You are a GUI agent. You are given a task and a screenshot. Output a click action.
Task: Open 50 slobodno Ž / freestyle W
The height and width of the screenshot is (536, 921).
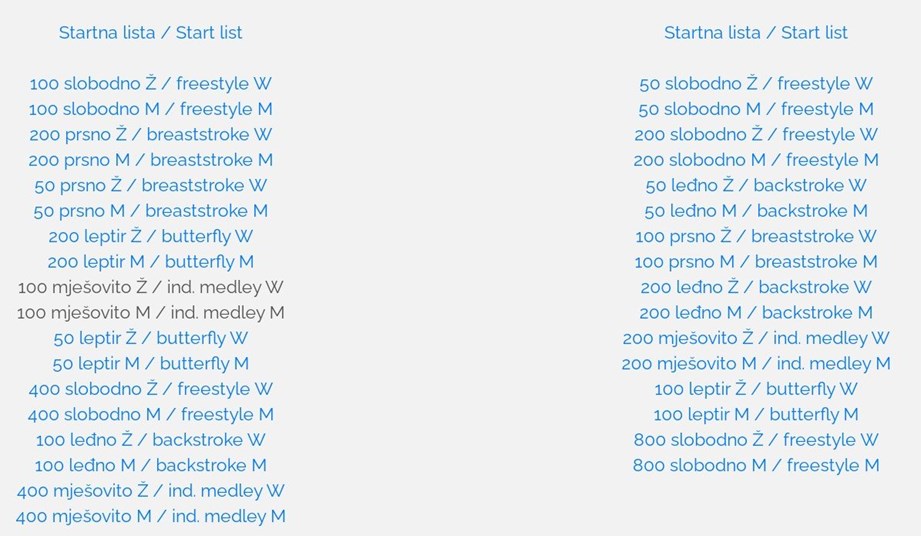[756, 83]
